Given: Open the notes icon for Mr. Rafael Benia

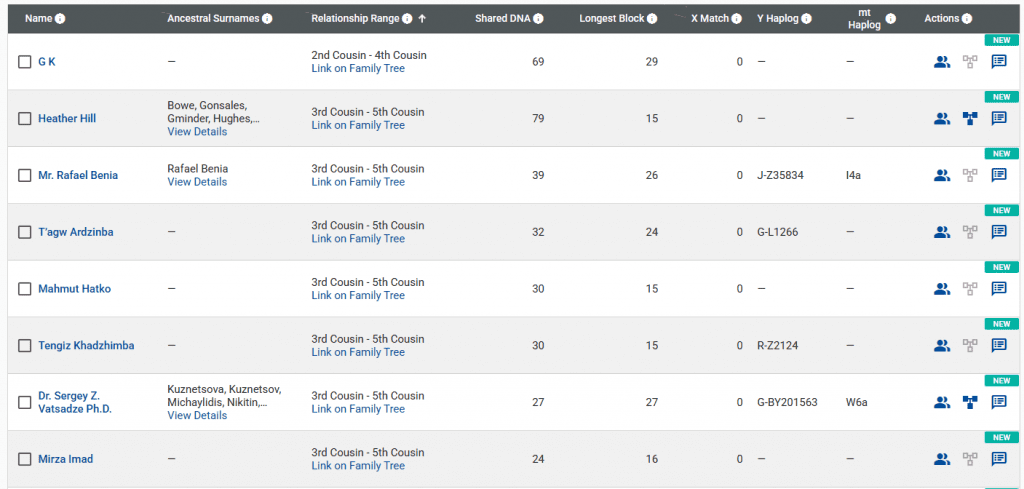Looking at the screenshot, I should point(998,175).
